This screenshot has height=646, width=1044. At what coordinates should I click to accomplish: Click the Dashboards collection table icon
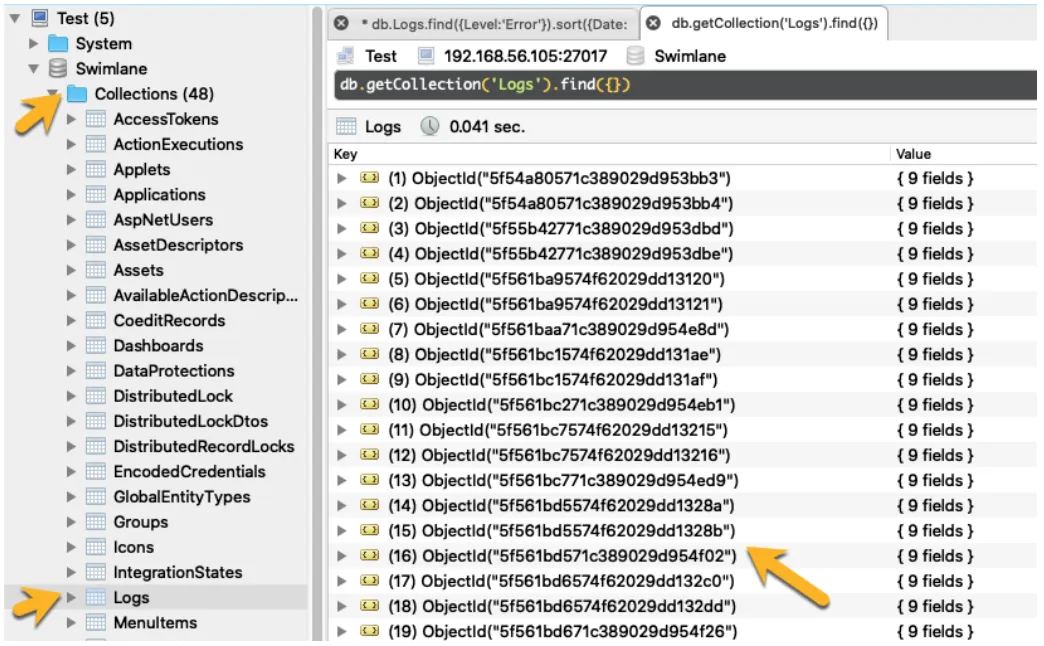tap(96, 346)
